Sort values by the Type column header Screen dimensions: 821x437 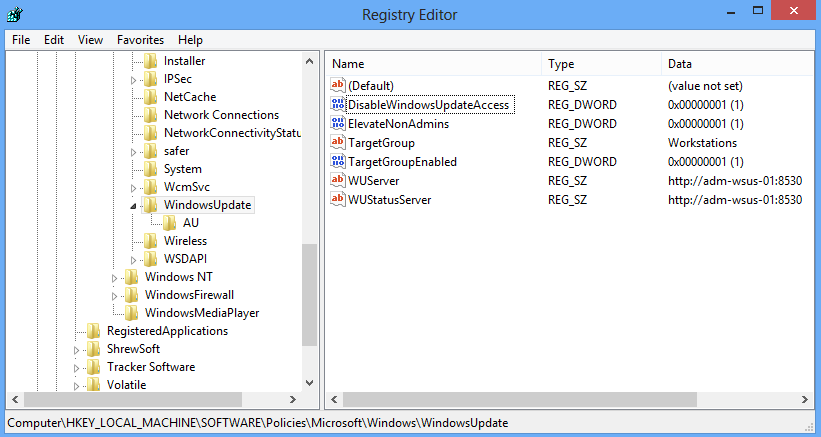pyautogui.click(x=602, y=64)
